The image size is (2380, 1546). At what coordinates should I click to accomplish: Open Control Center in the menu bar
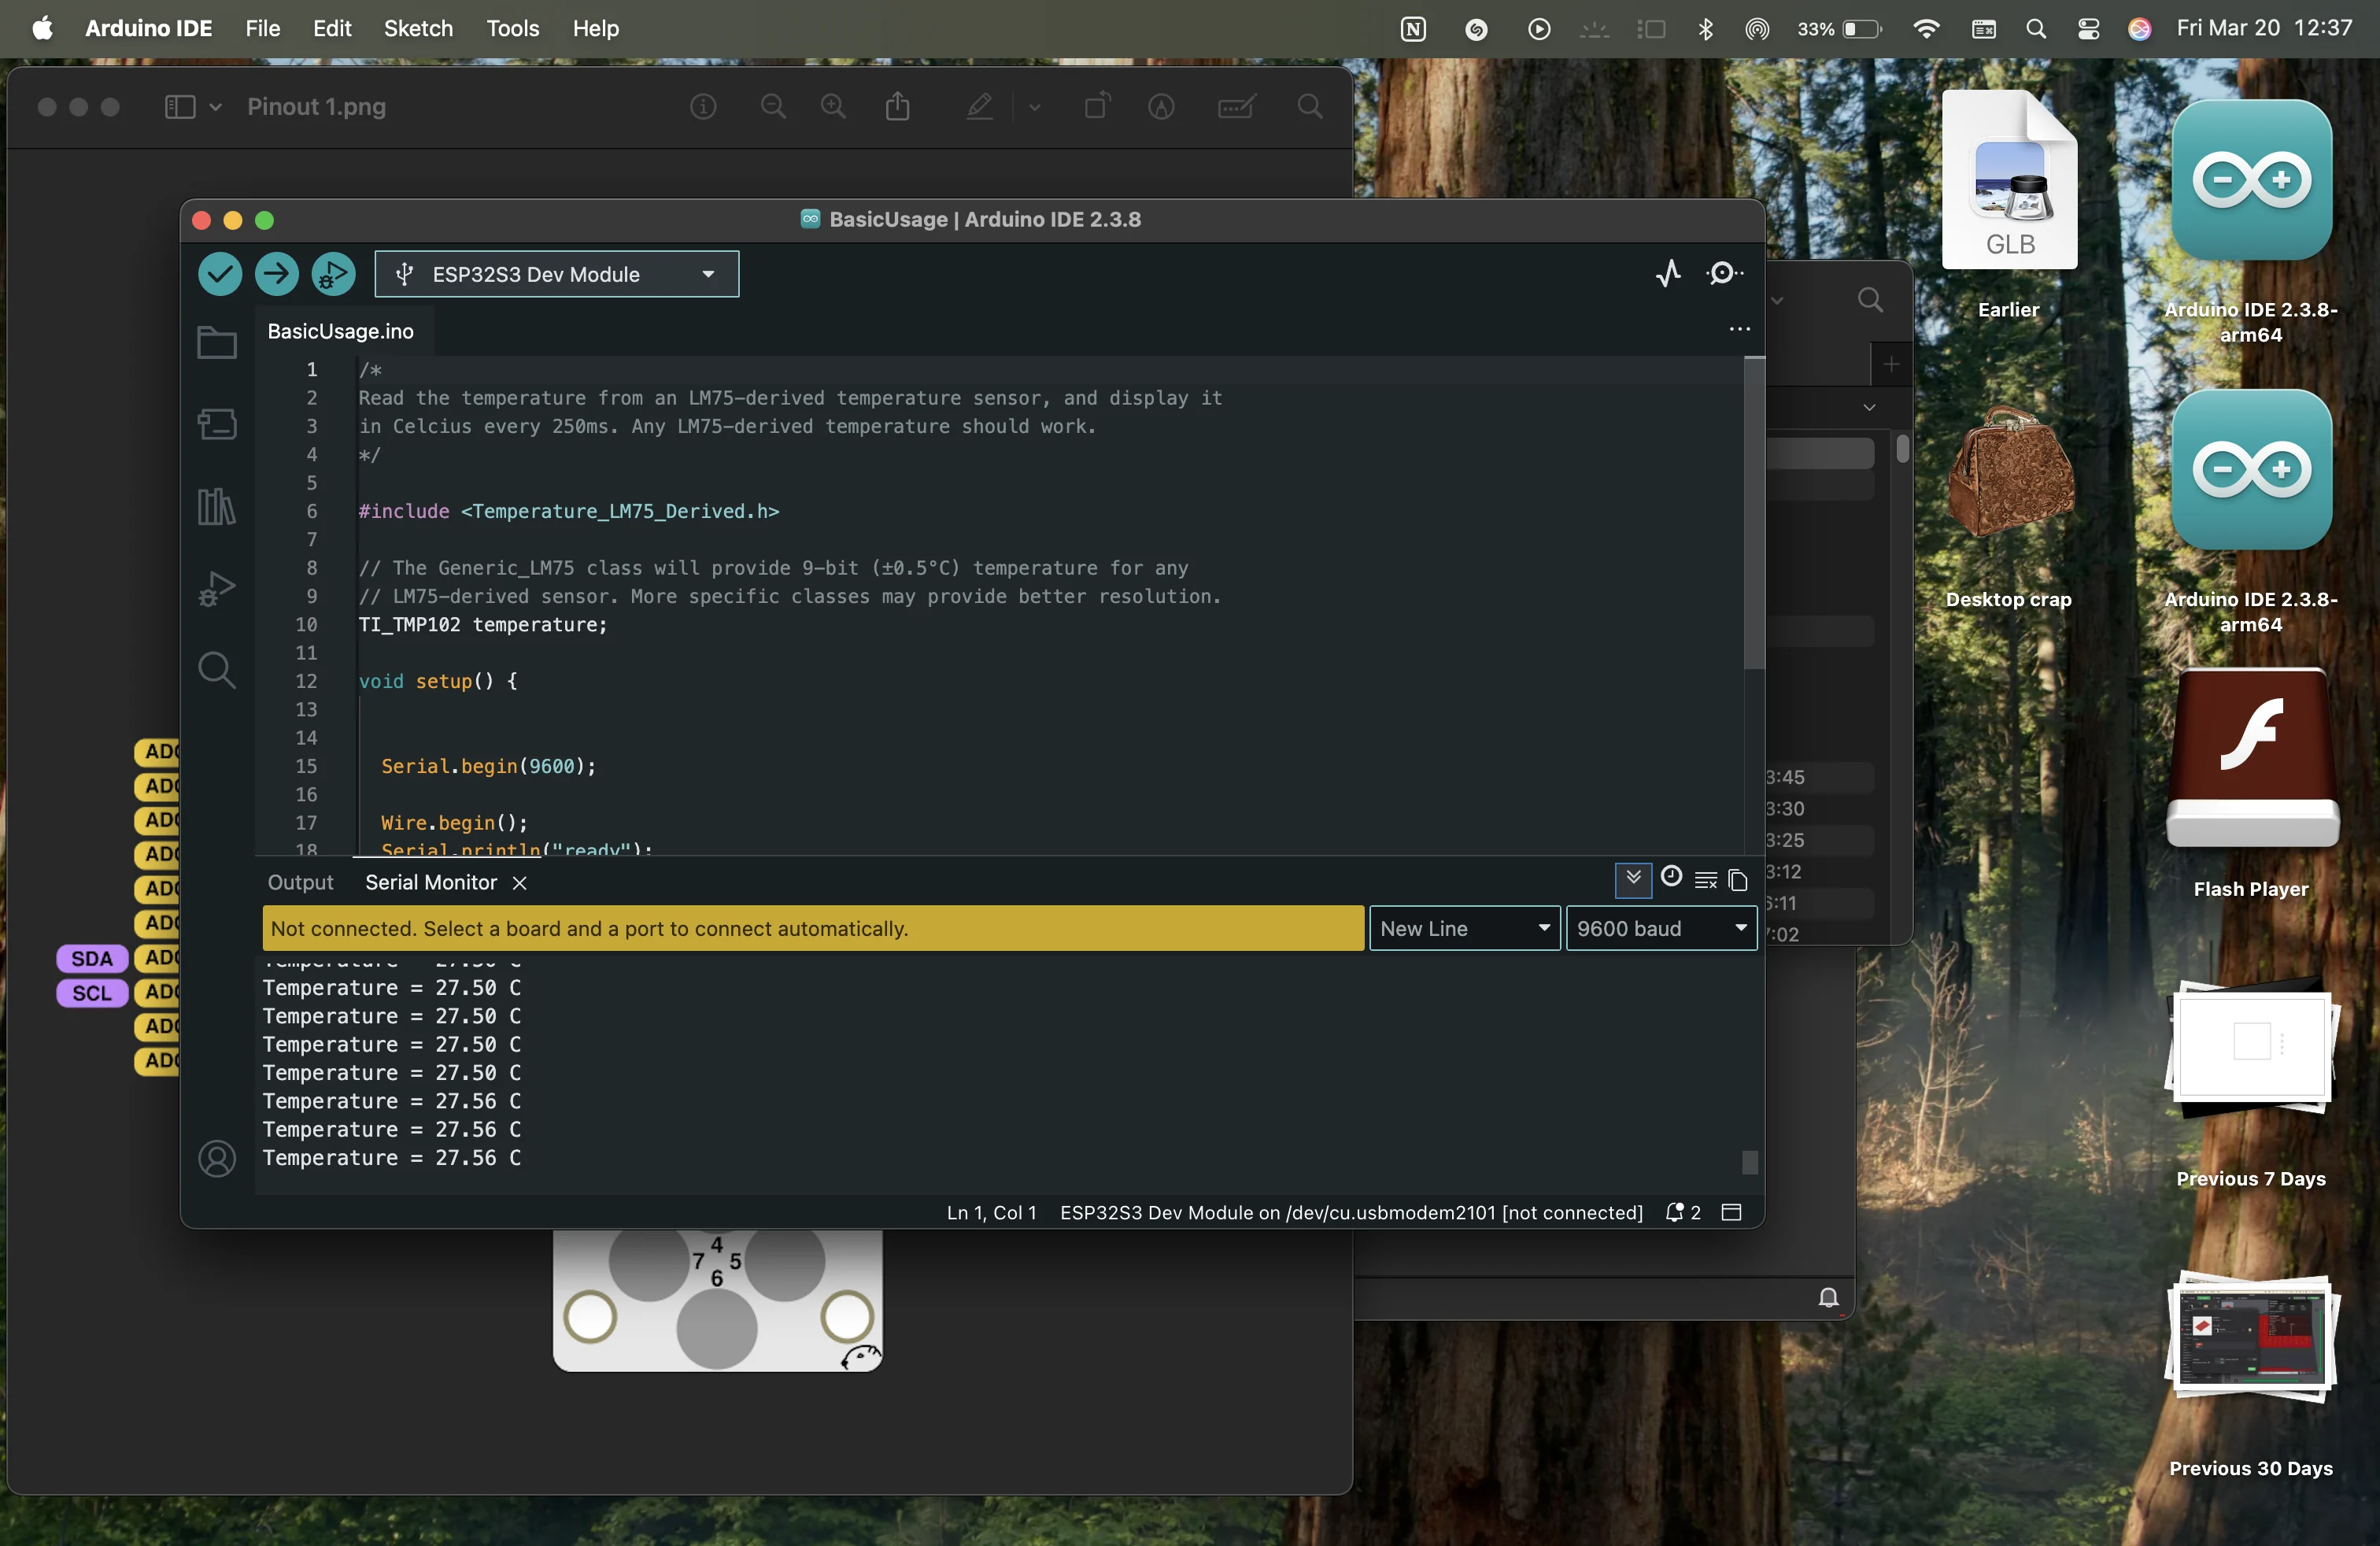point(2088,28)
